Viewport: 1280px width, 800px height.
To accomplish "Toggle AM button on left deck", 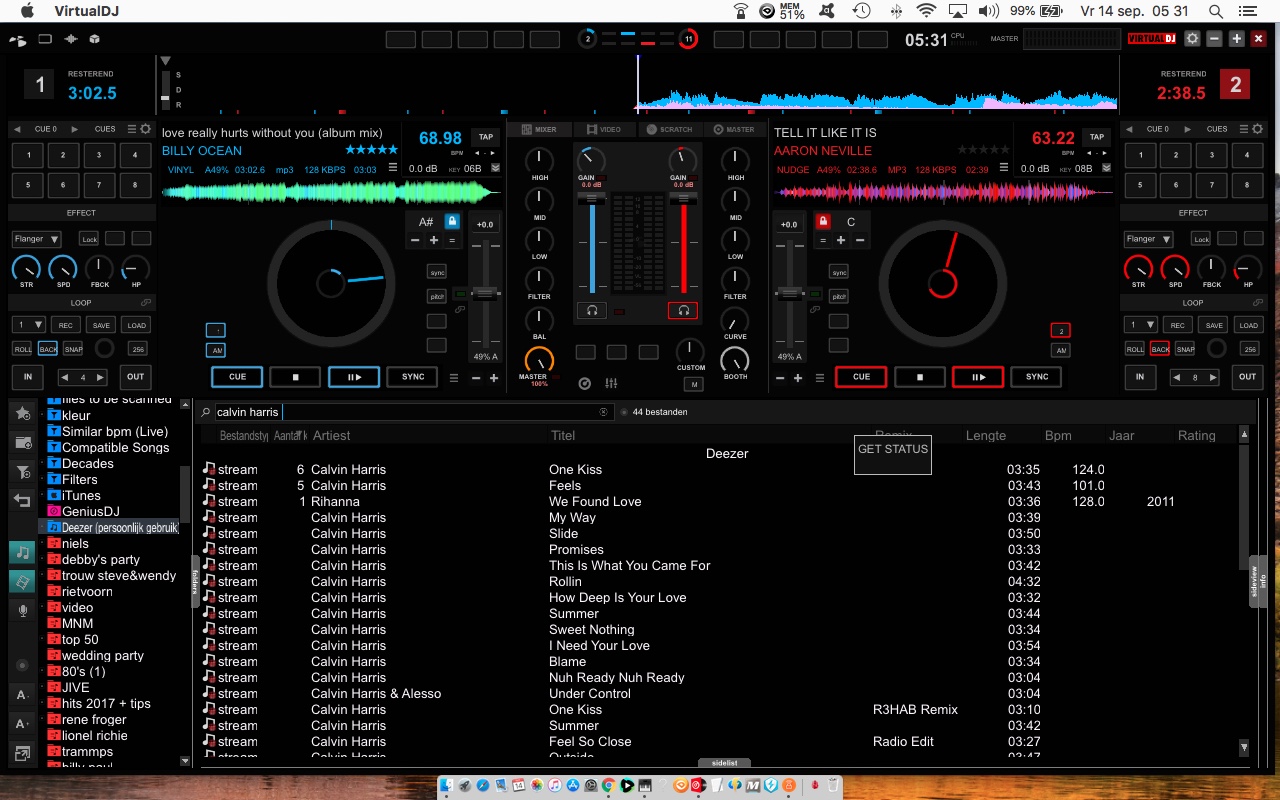I will [216, 350].
